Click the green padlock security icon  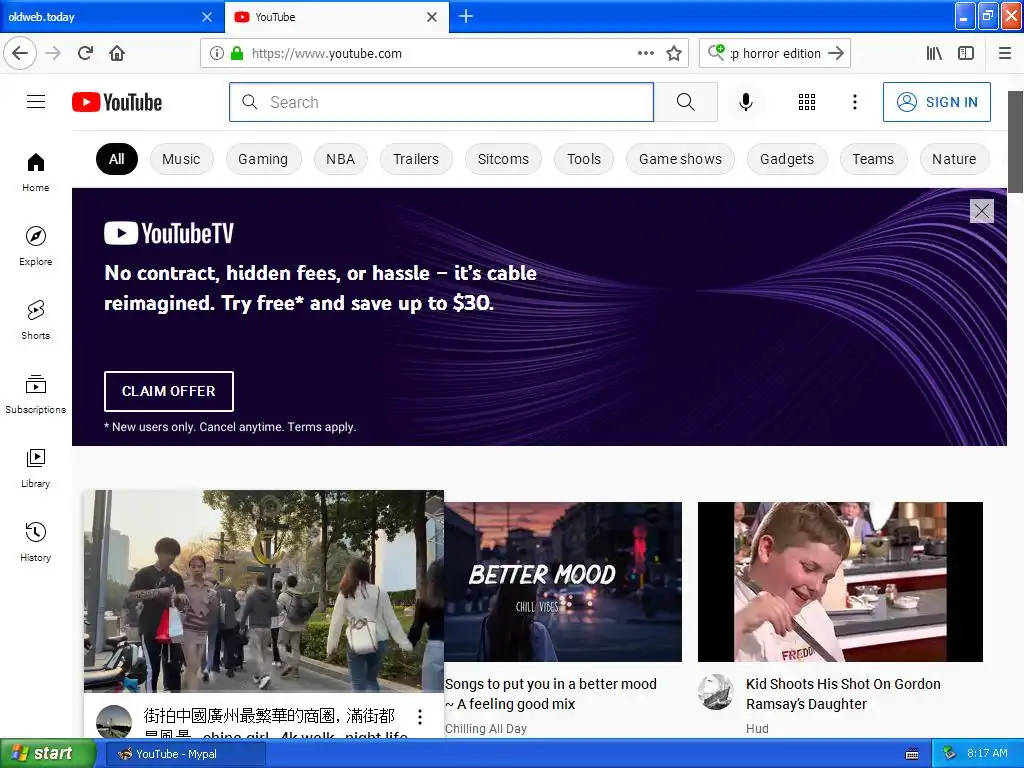tap(237, 54)
